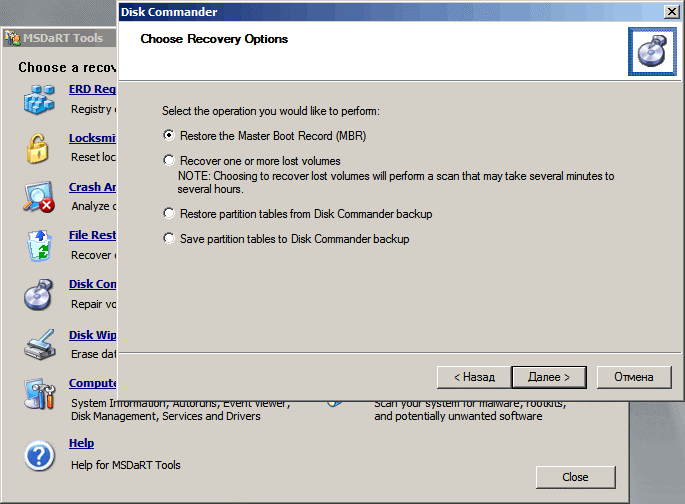
Task: Choose Restore partition tables from backup option
Action: tap(298, 214)
